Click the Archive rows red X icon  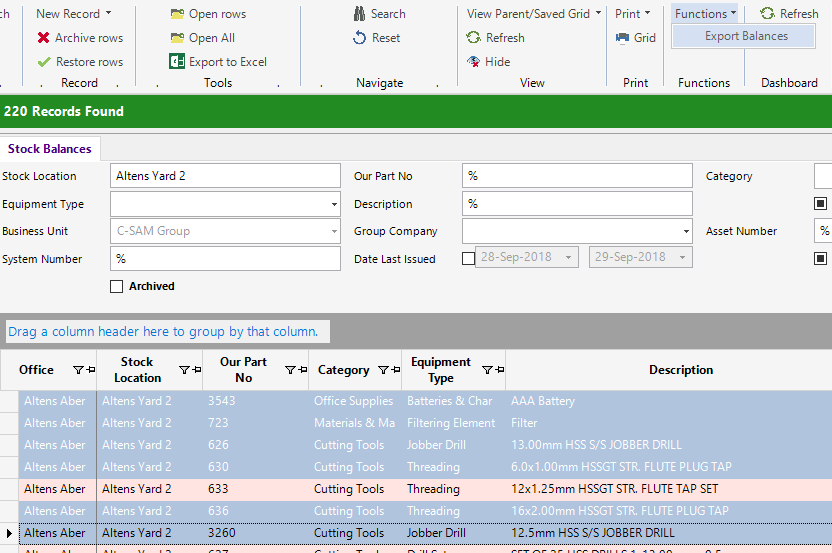tap(44, 38)
